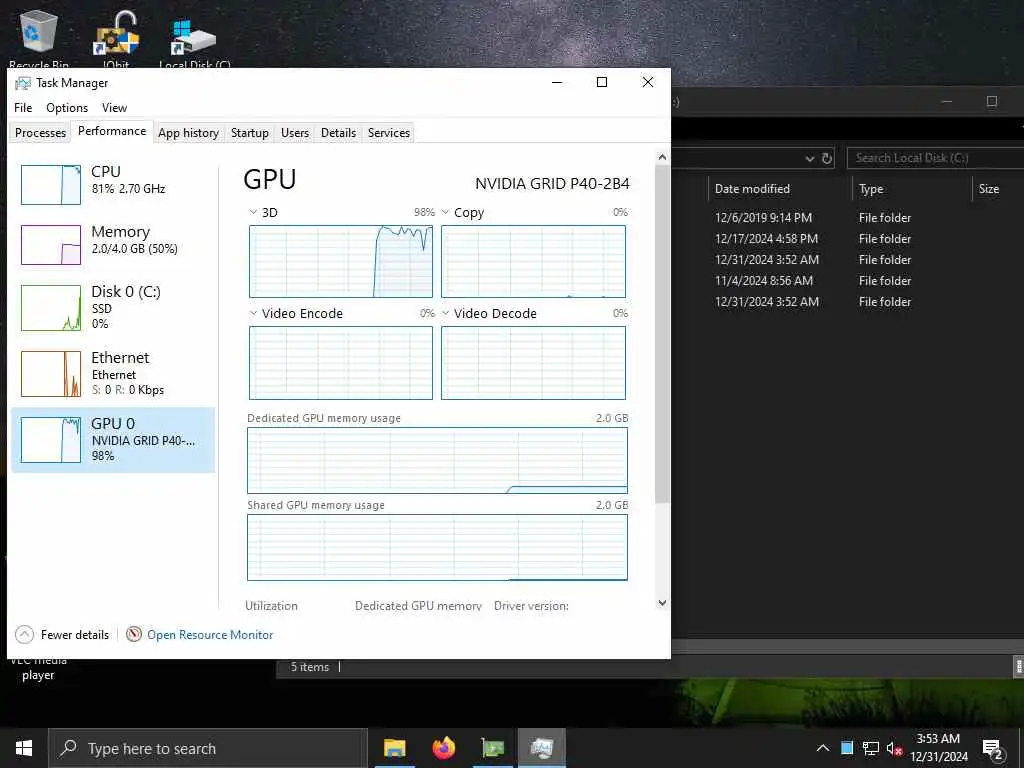This screenshot has width=1024, height=768.
Task: Select the row dated 12/17/2024 4:58 PM
Action: (848, 238)
